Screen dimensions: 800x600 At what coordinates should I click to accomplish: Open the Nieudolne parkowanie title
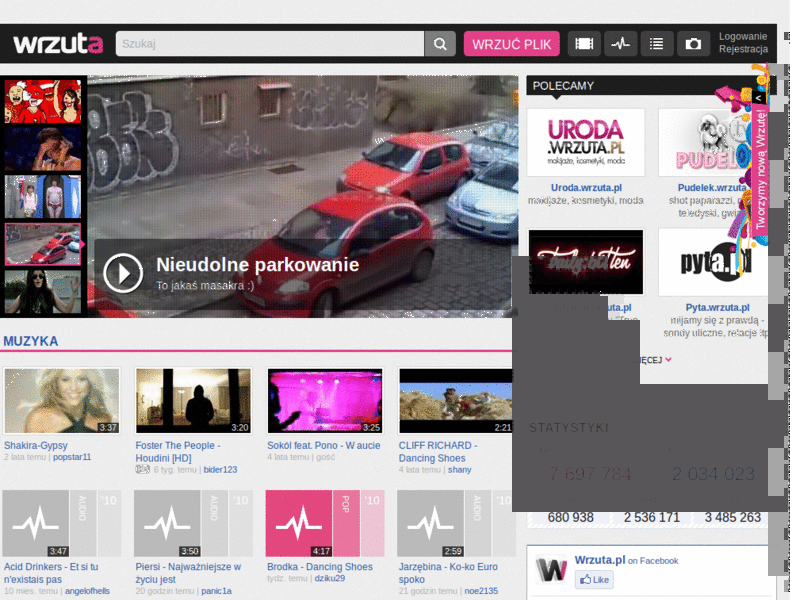click(x=258, y=265)
